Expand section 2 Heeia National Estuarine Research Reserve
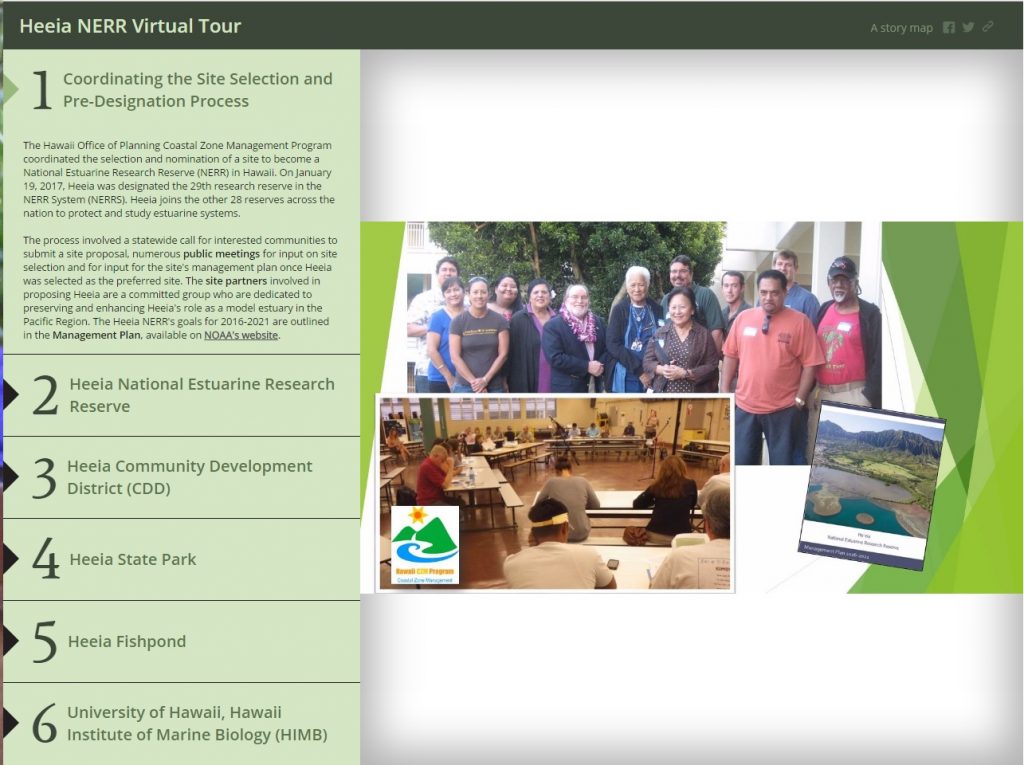 pos(200,394)
